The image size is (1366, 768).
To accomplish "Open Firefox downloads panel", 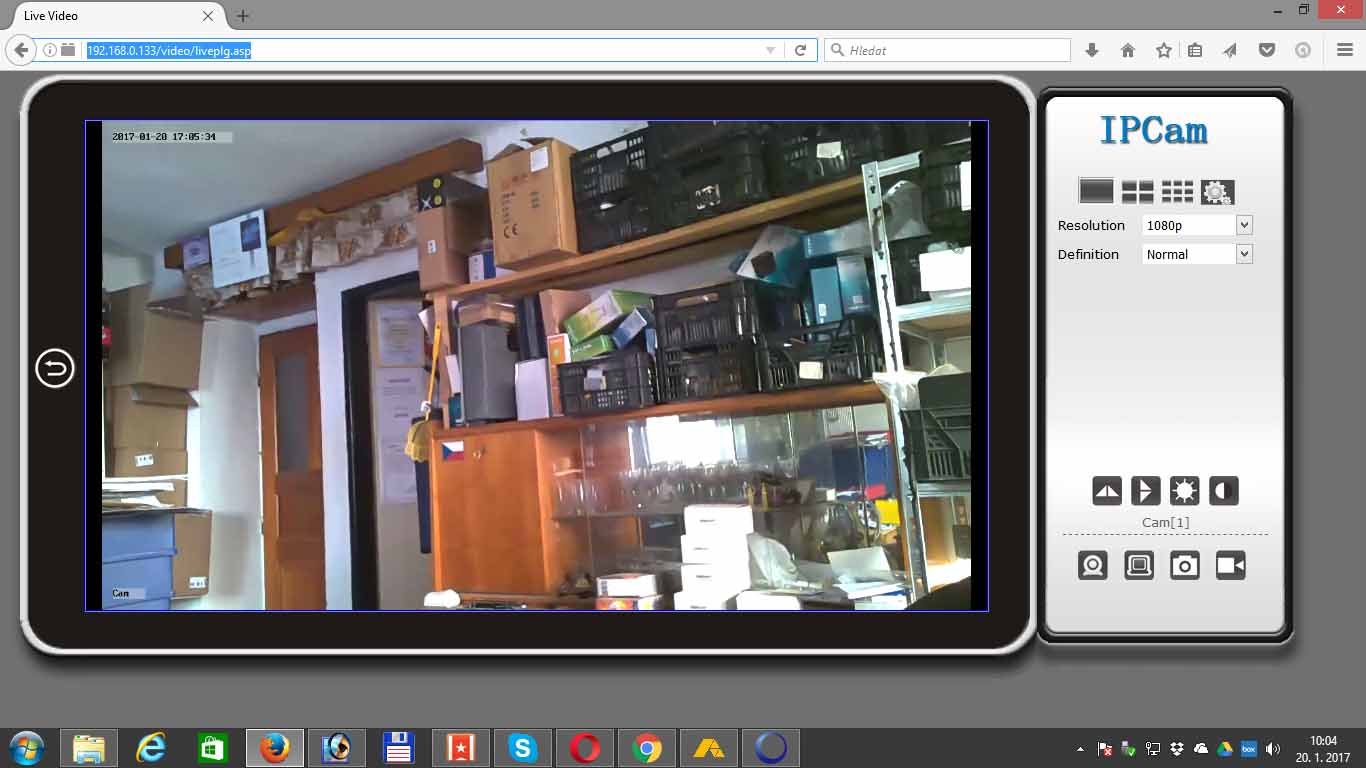I will pyautogui.click(x=1092, y=50).
